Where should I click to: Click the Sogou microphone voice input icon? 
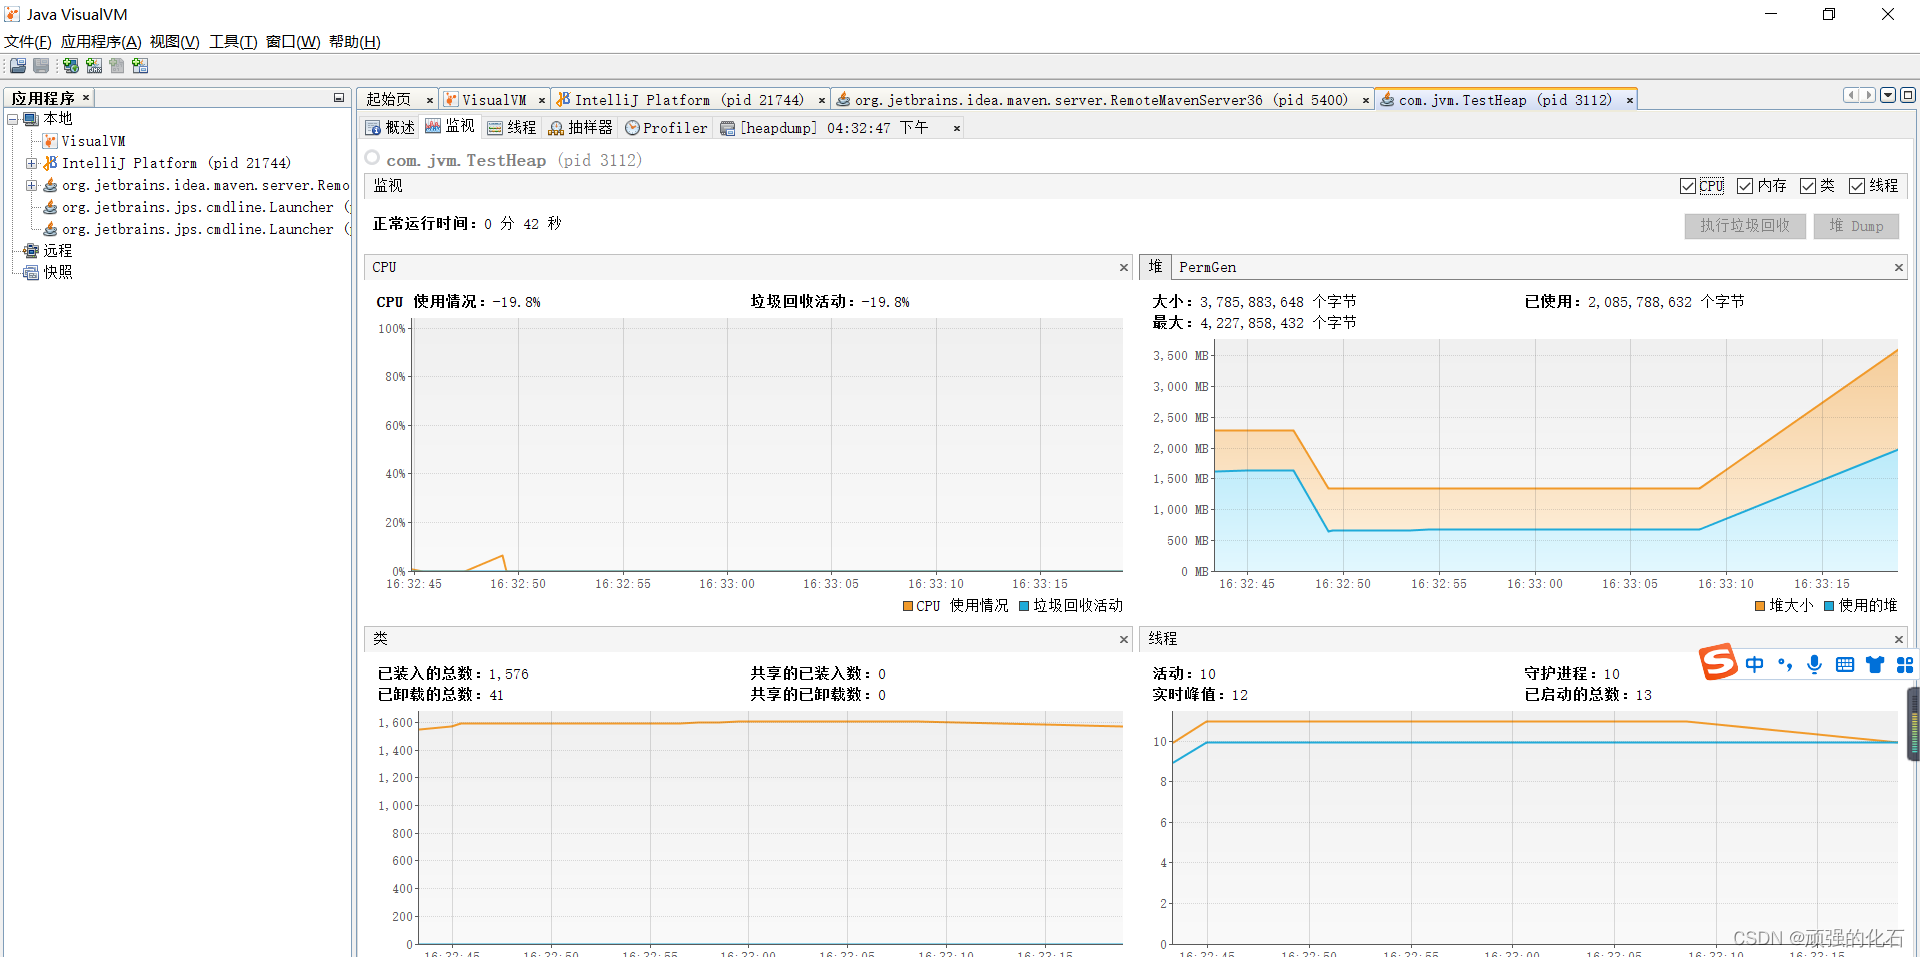point(1815,665)
